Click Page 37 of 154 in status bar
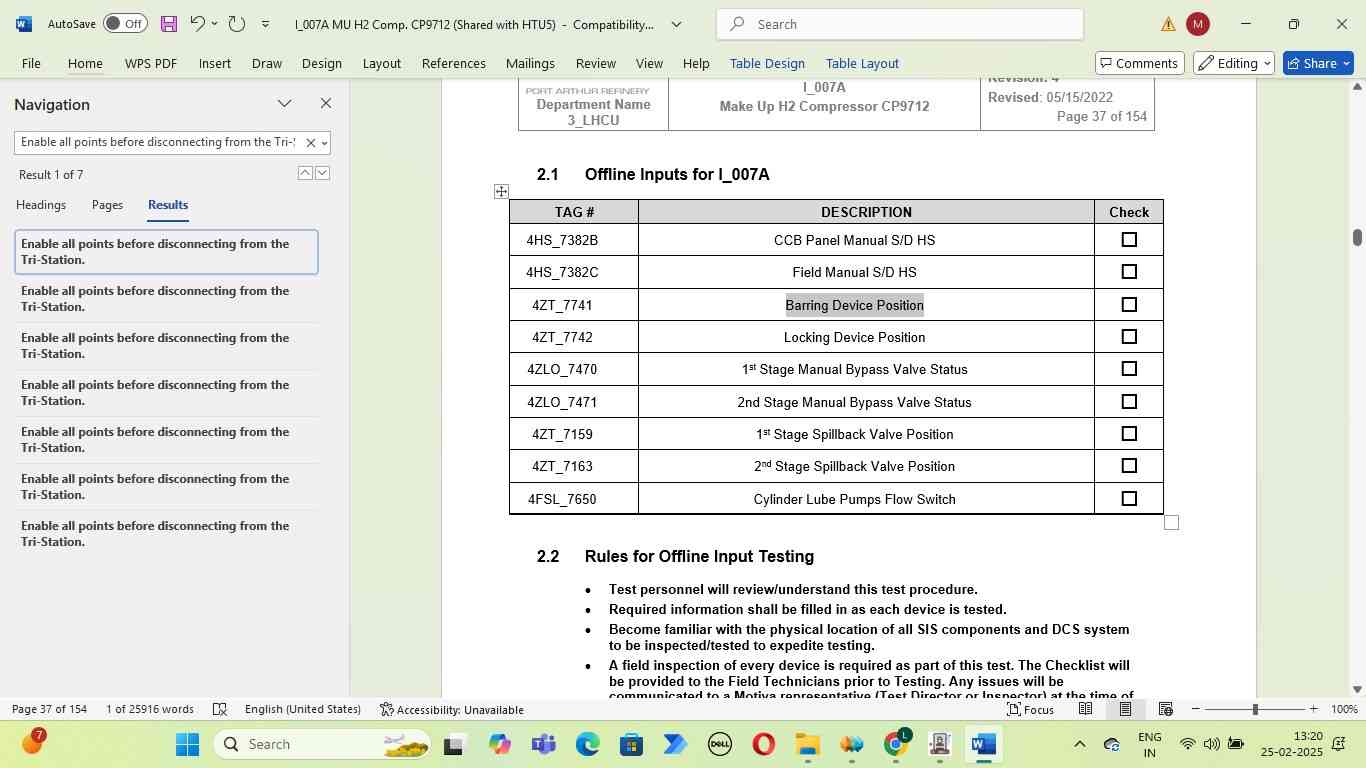The height and width of the screenshot is (768, 1366). pyautogui.click(x=49, y=709)
